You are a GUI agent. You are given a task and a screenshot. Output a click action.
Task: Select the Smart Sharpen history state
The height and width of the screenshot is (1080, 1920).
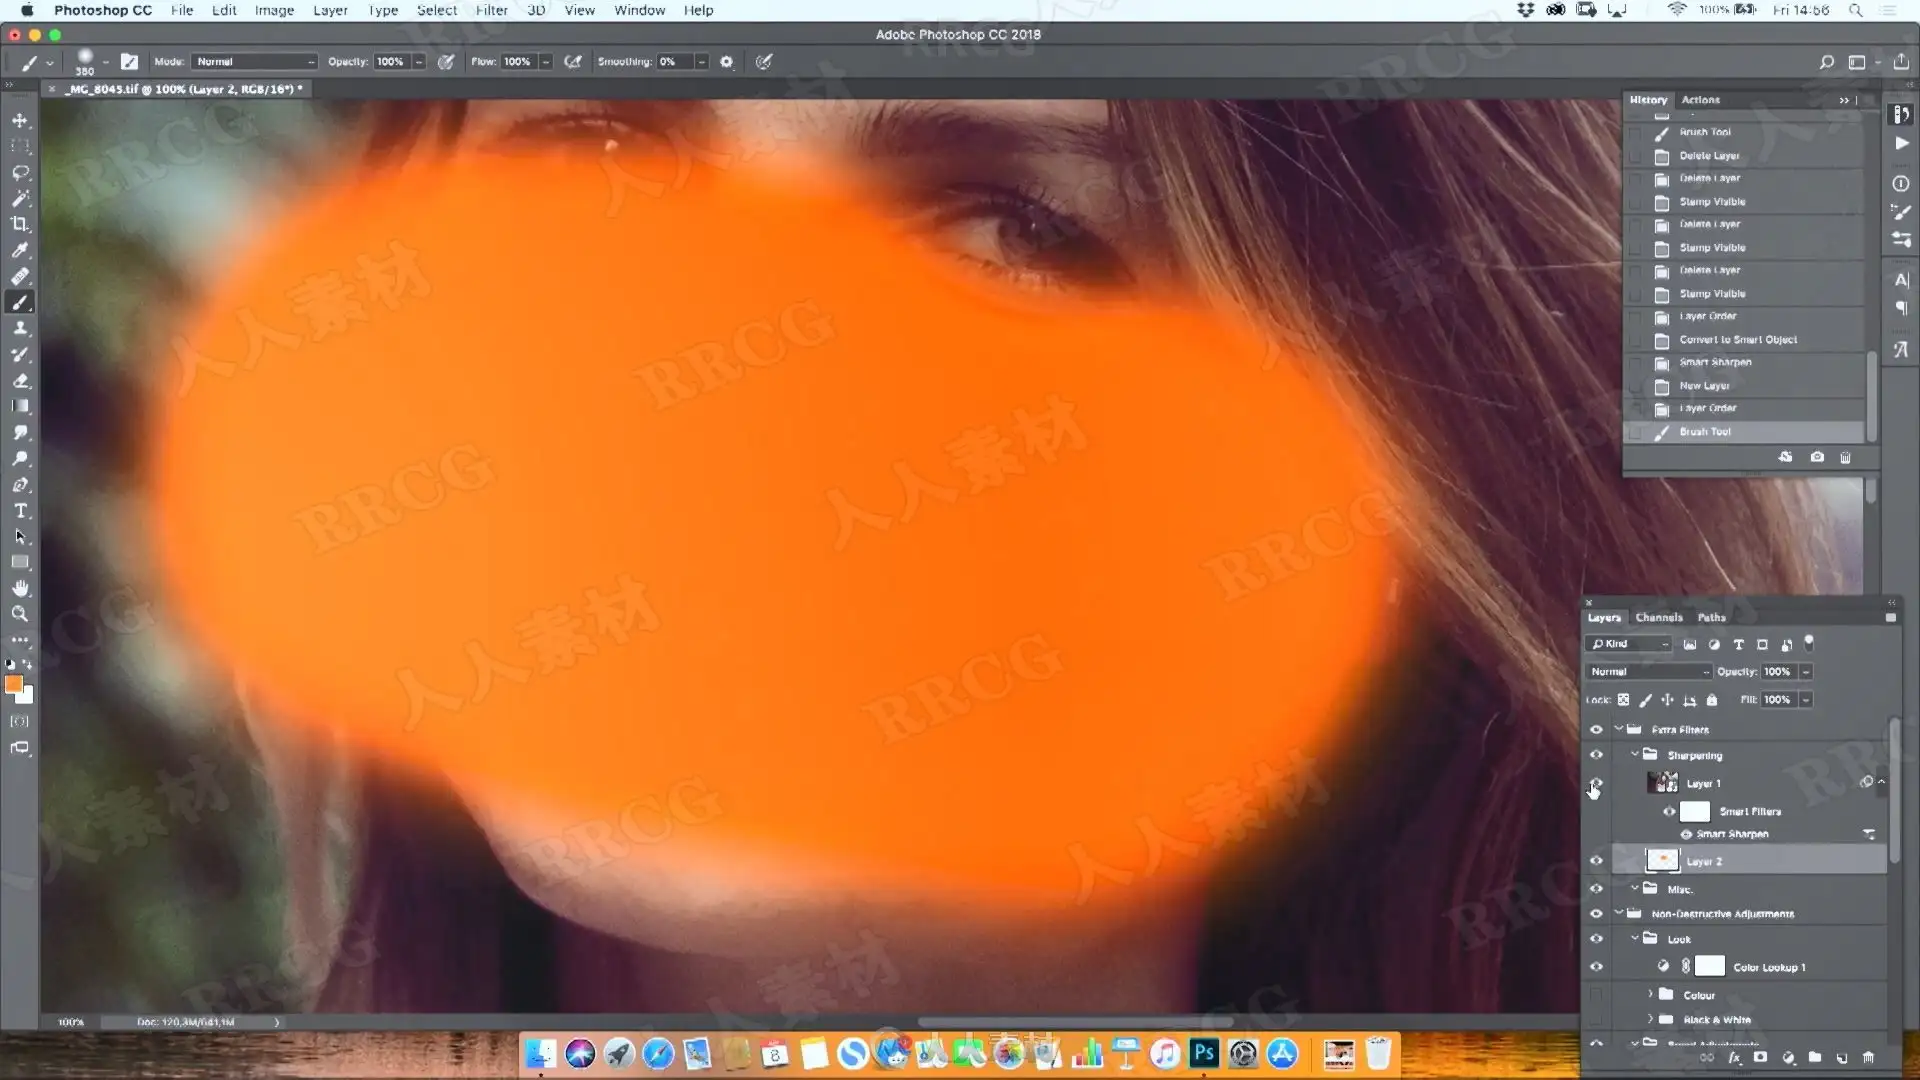click(1715, 362)
